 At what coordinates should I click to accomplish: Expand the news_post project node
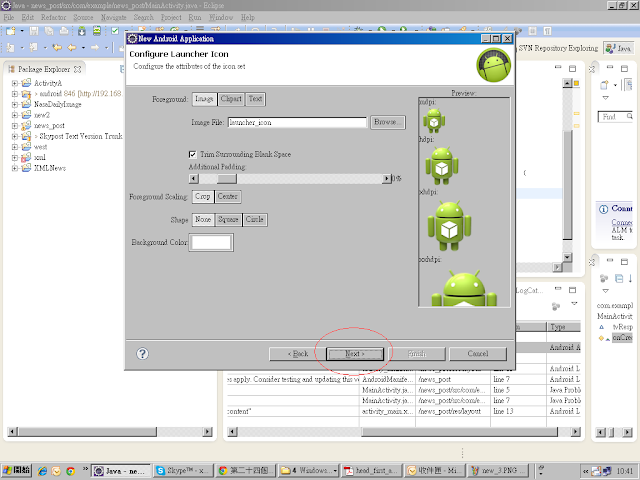[x=15, y=126]
